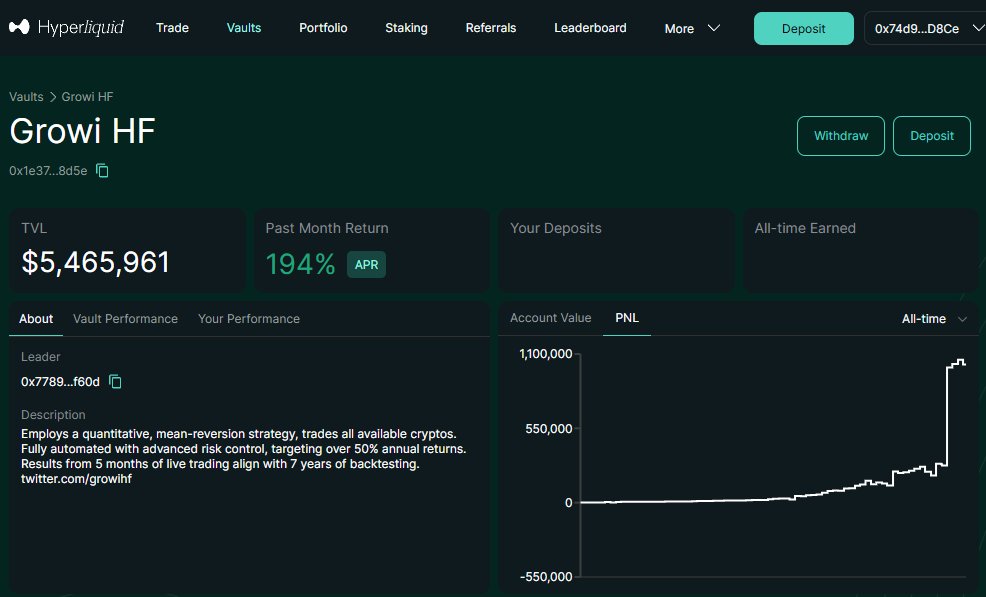Viewport: 986px width, 597px height.
Task: Click the filled Deposit button in header
Action: click(804, 28)
